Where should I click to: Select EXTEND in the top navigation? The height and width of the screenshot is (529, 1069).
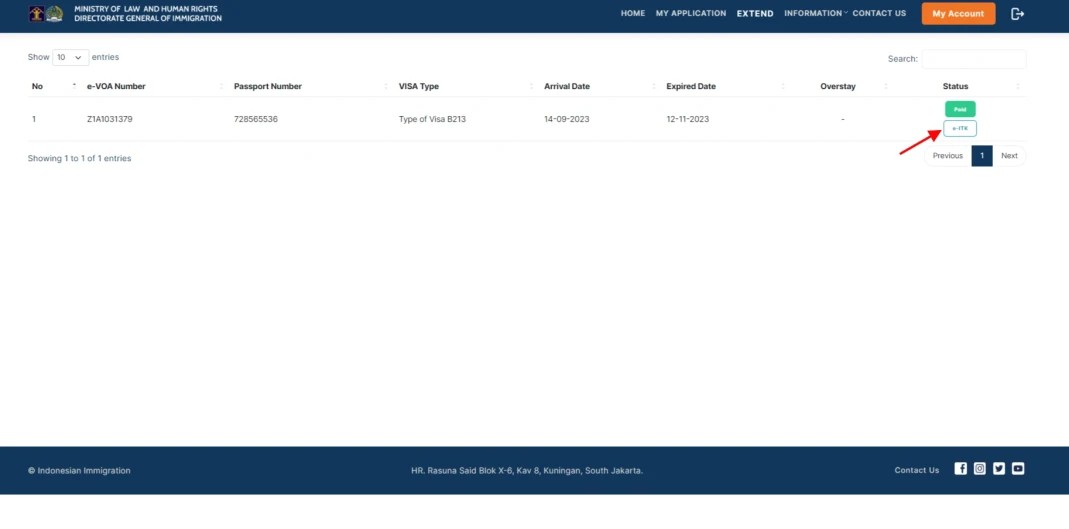755,14
